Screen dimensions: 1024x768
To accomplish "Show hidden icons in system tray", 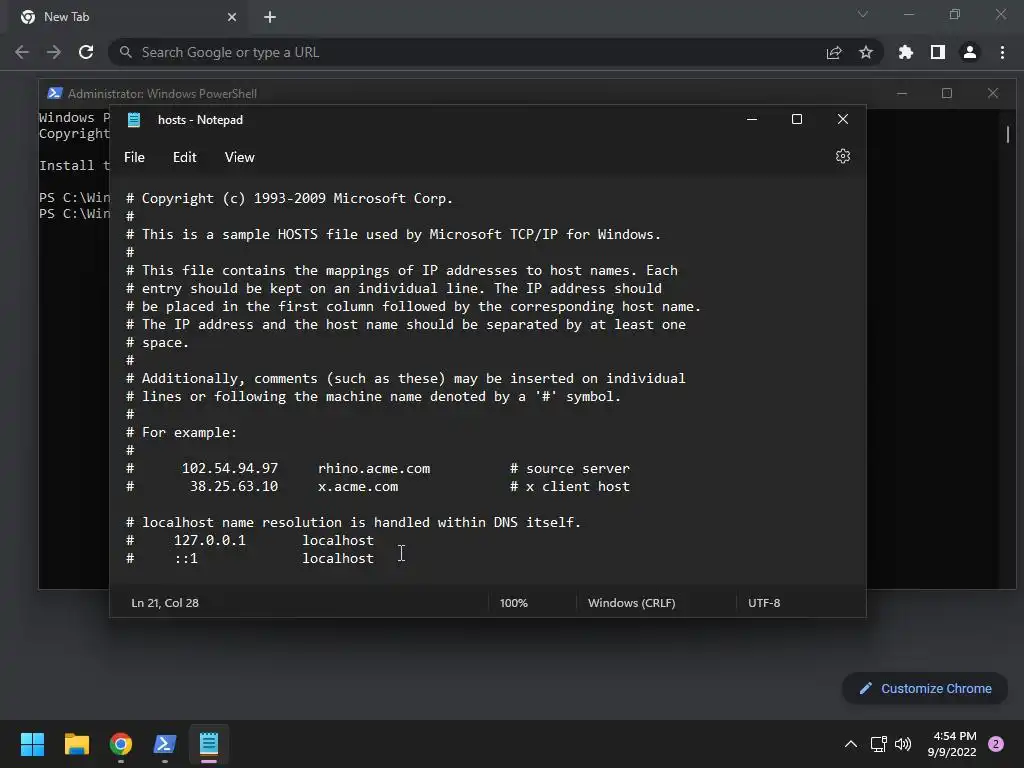I will tap(850, 744).
